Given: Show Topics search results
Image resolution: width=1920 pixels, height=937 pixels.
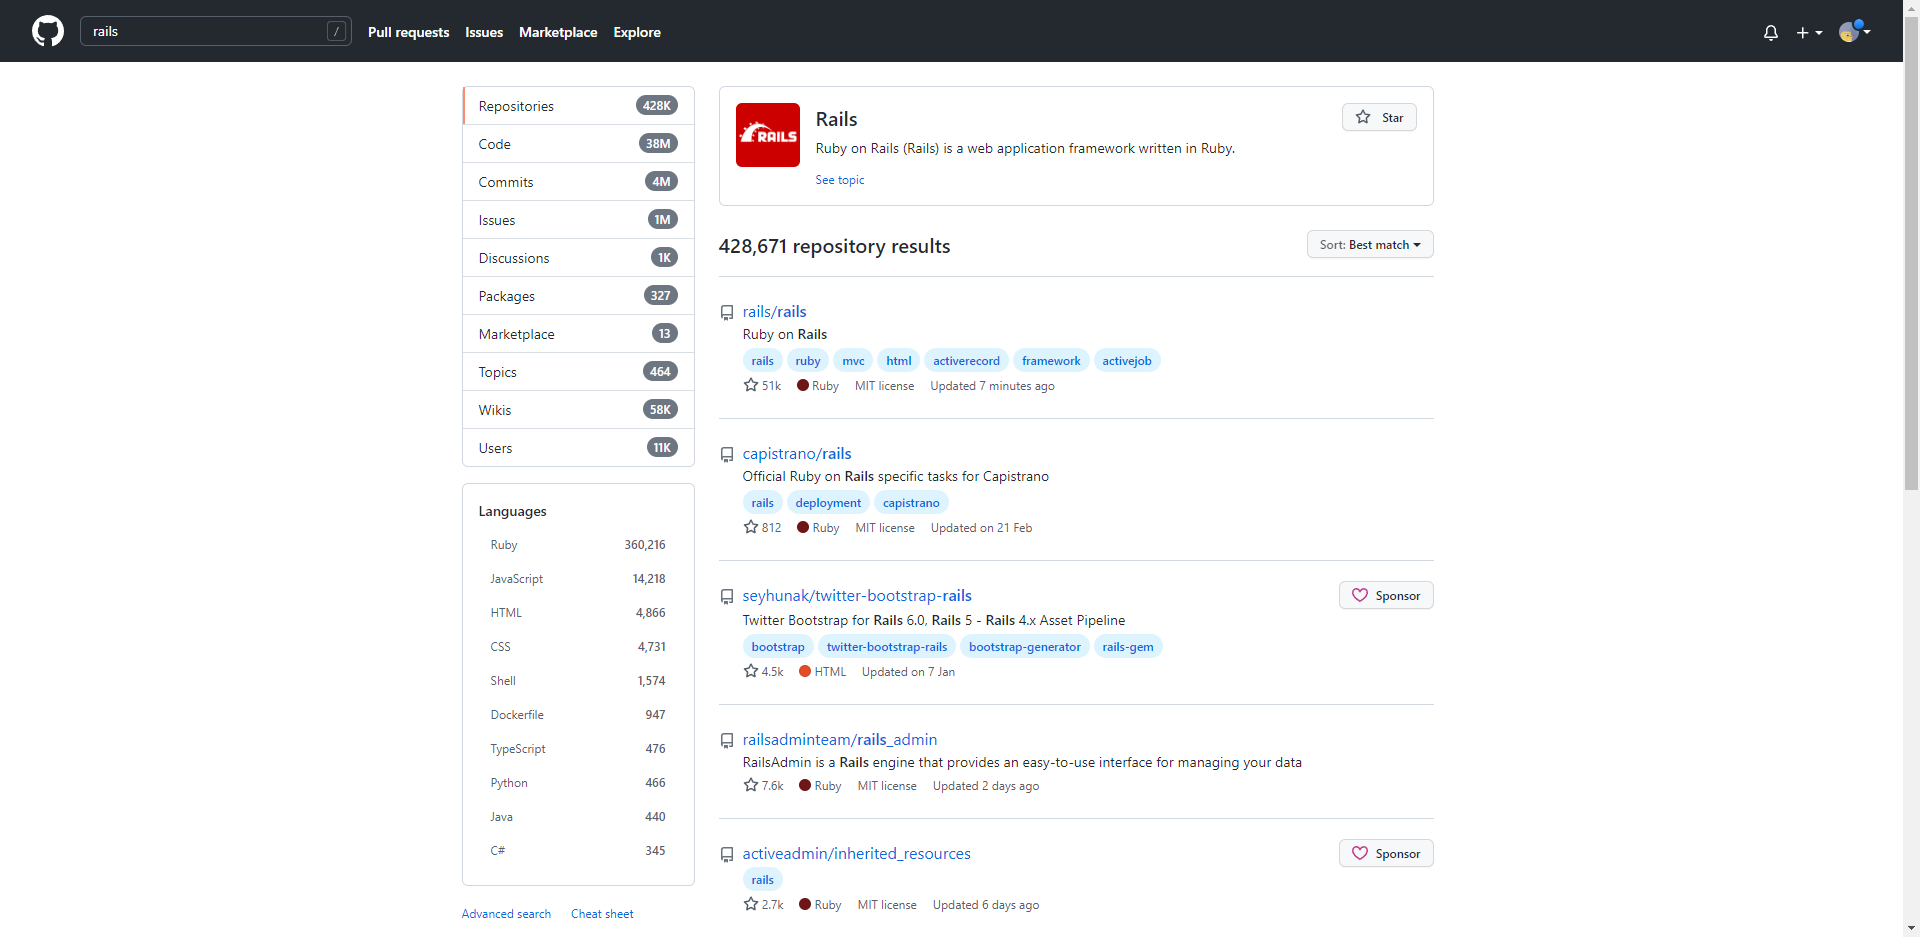Looking at the screenshot, I should 578,372.
